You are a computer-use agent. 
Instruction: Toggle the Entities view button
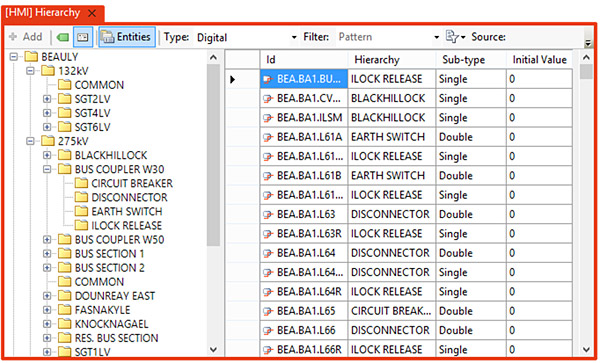(127, 37)
